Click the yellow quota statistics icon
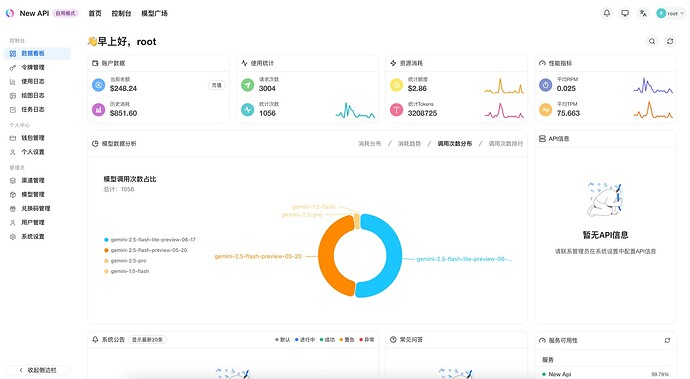Image resolution: width=690 pixels, height=379 pixels. pos(396,85)
